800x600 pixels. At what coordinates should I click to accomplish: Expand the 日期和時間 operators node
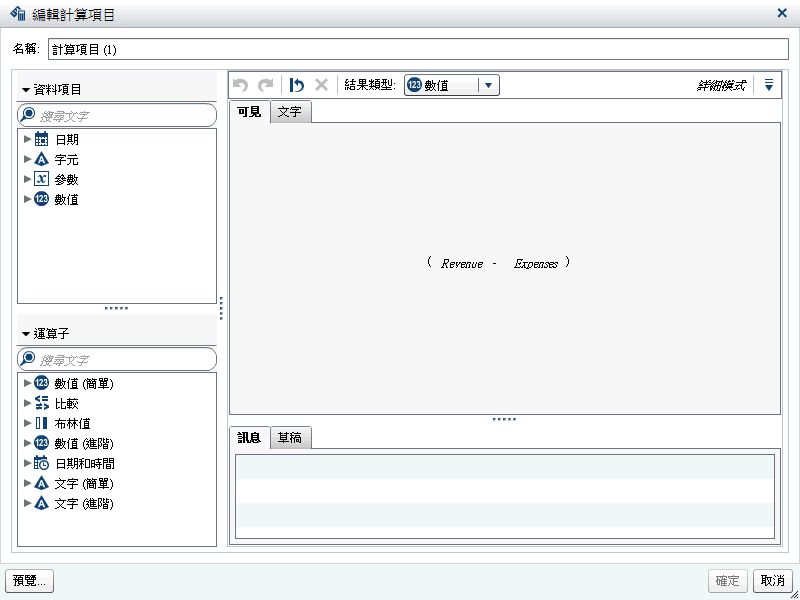click(x=28, y=464)
